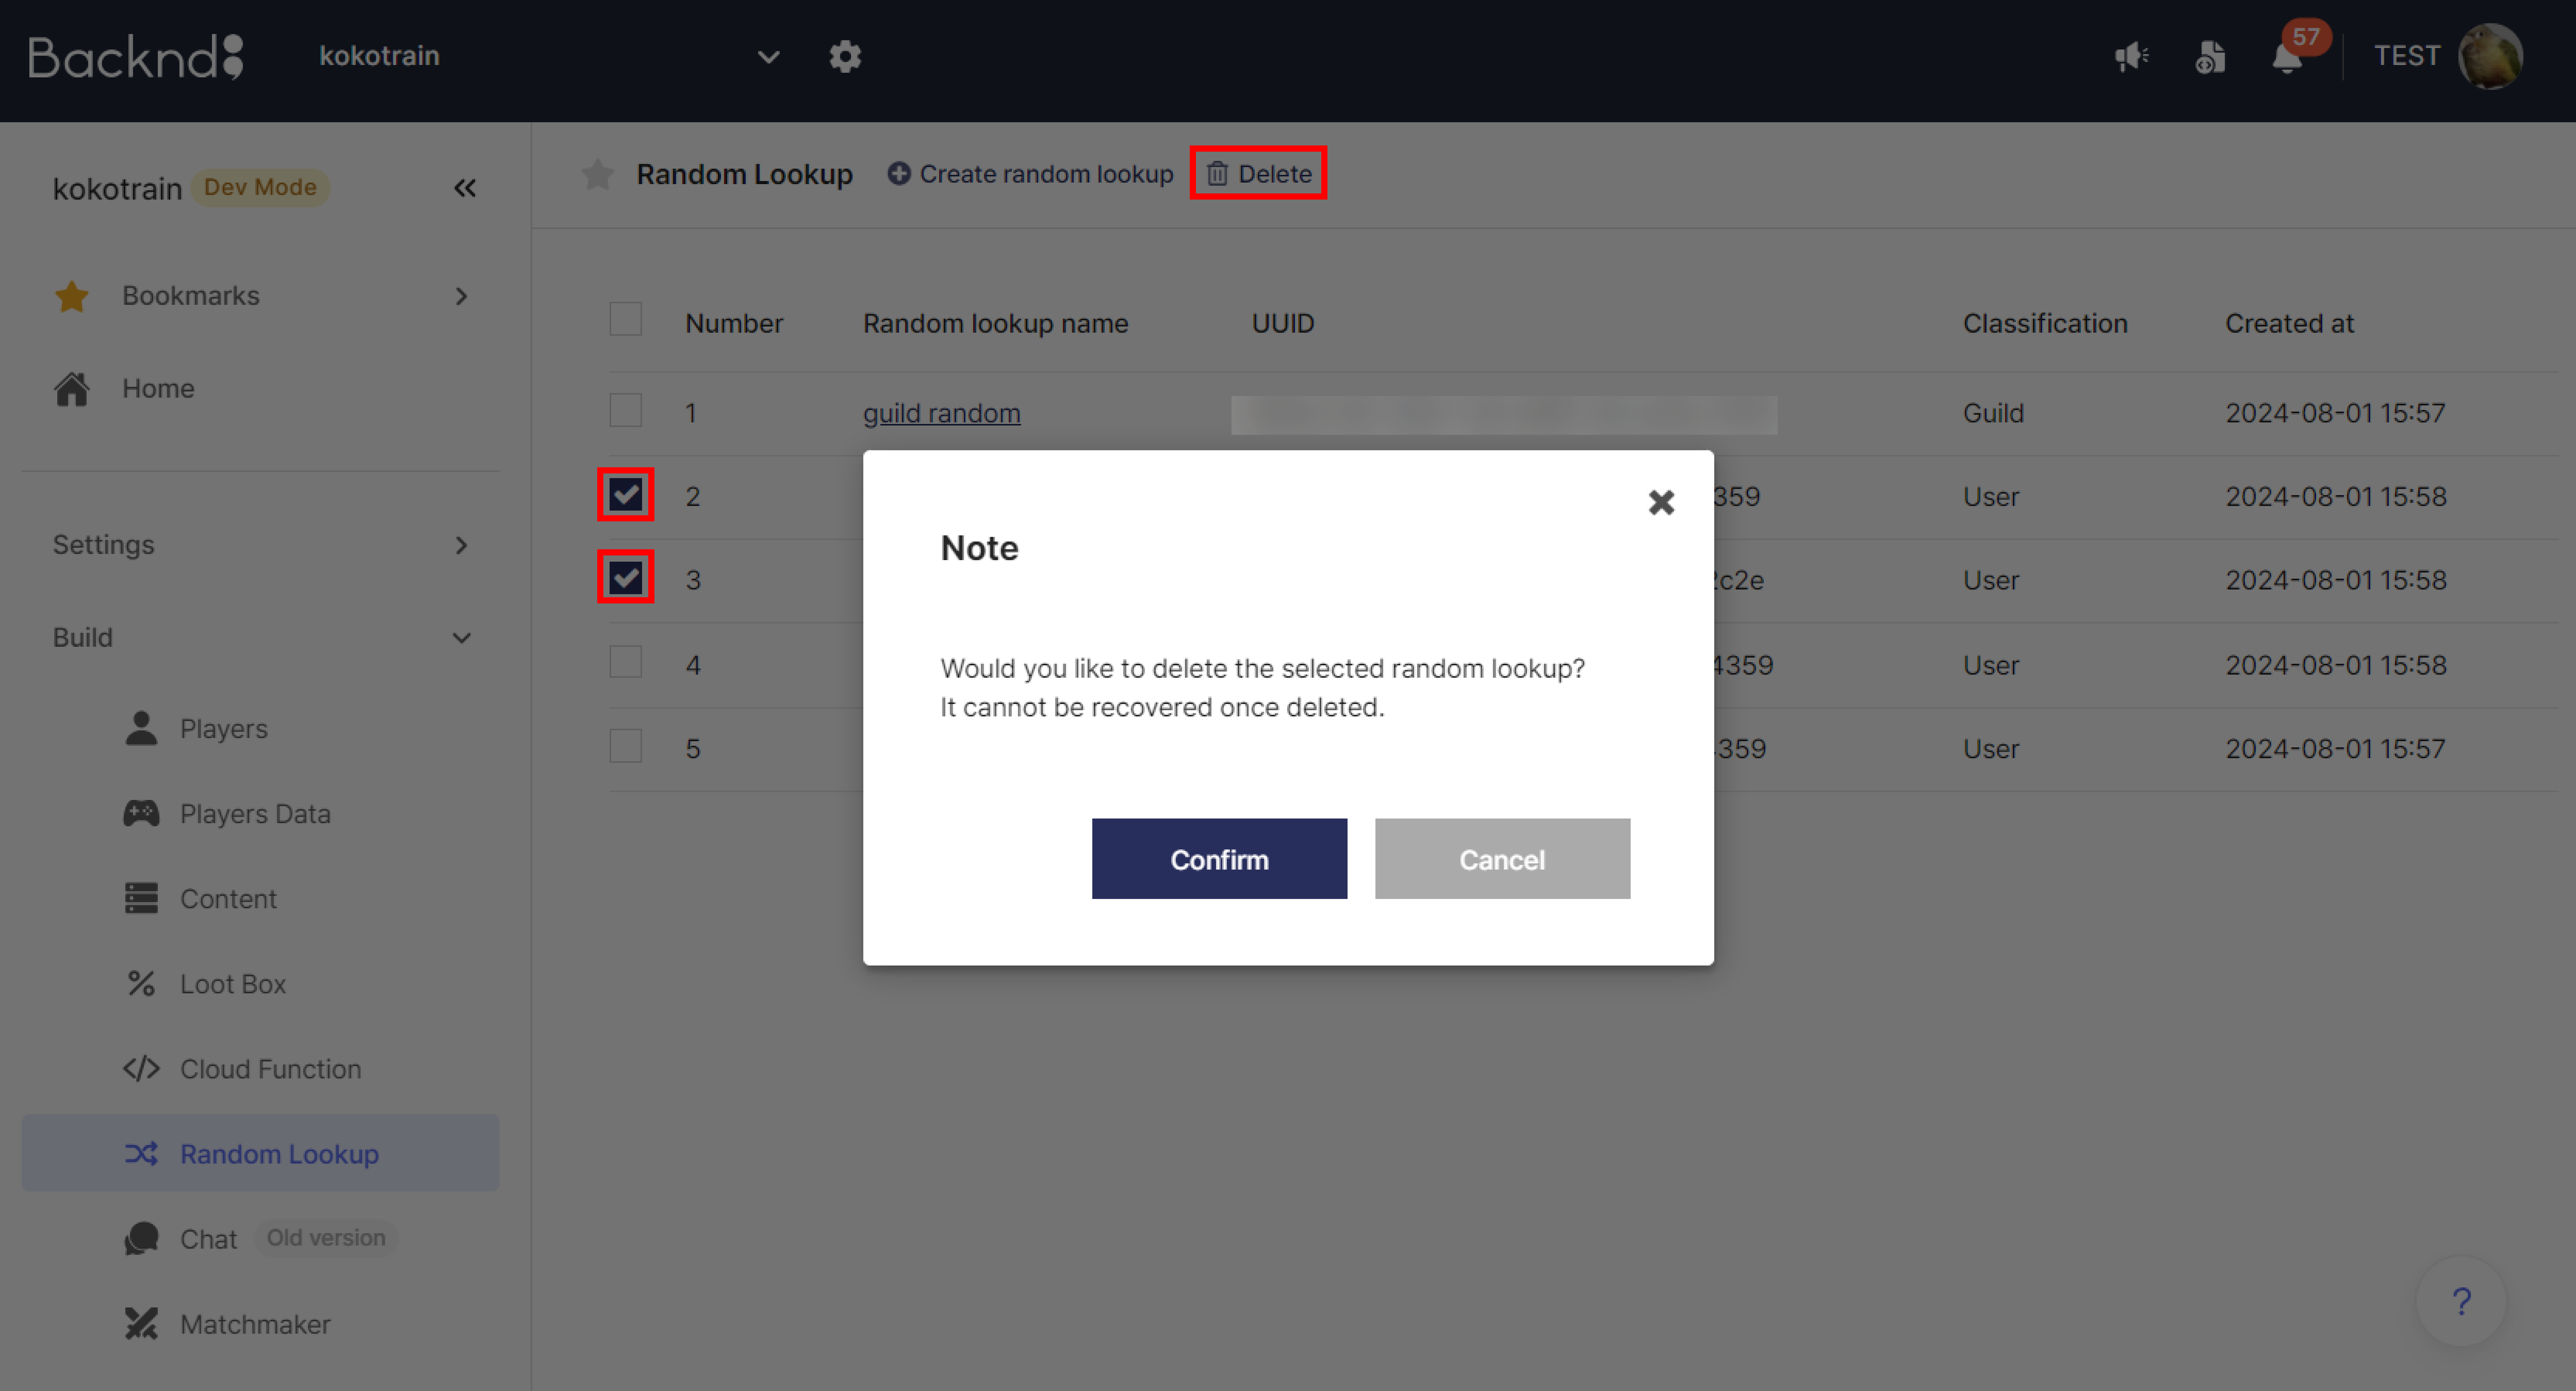
Task: Check the row 1 guild random checkbox
Action: coord(626,410)
